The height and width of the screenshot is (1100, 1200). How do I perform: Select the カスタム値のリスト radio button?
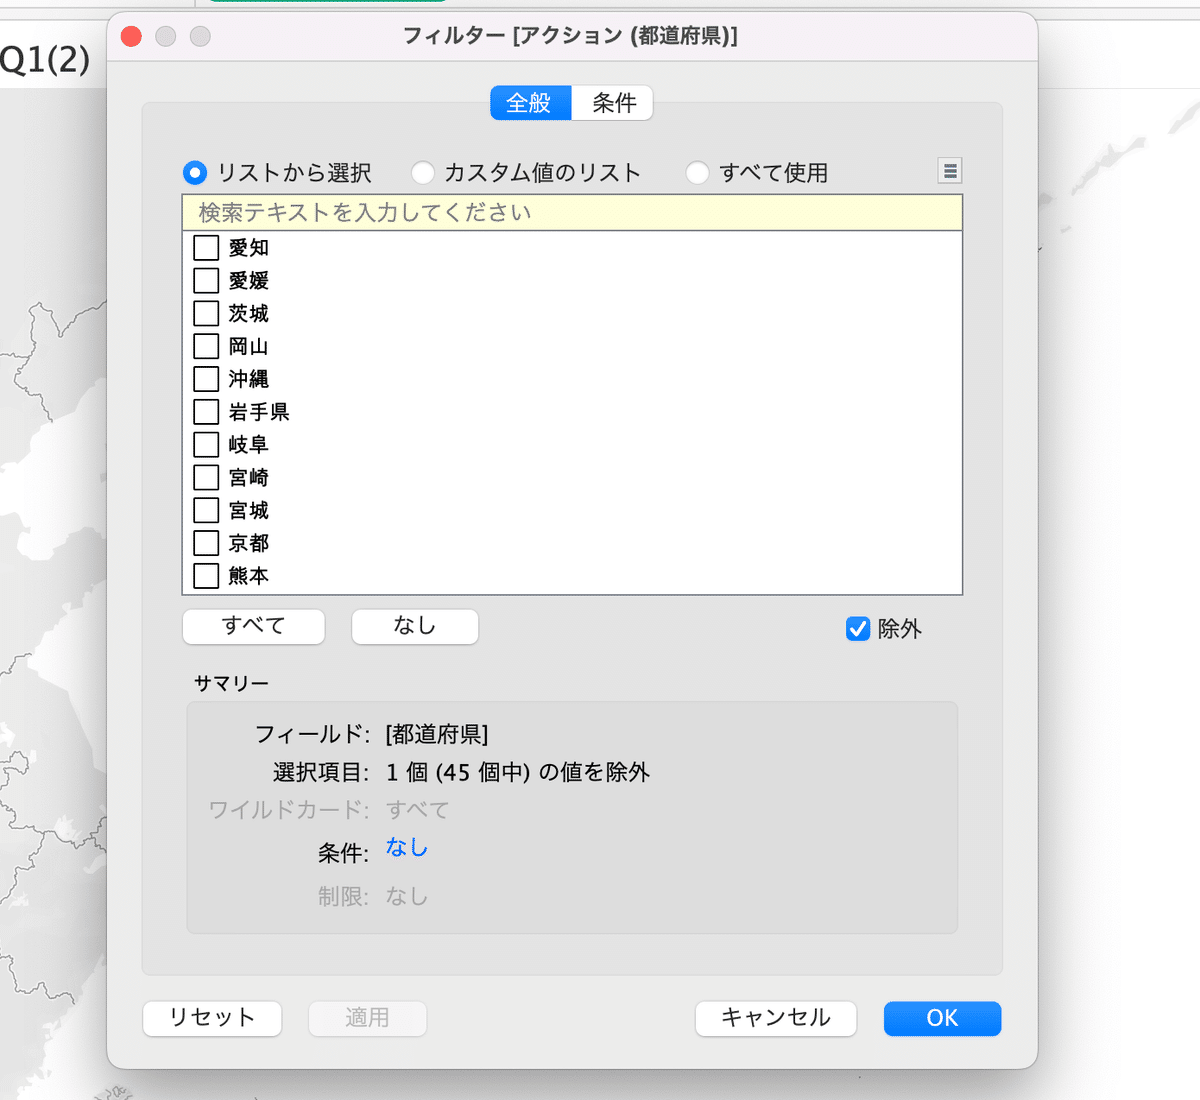(423, 172)
